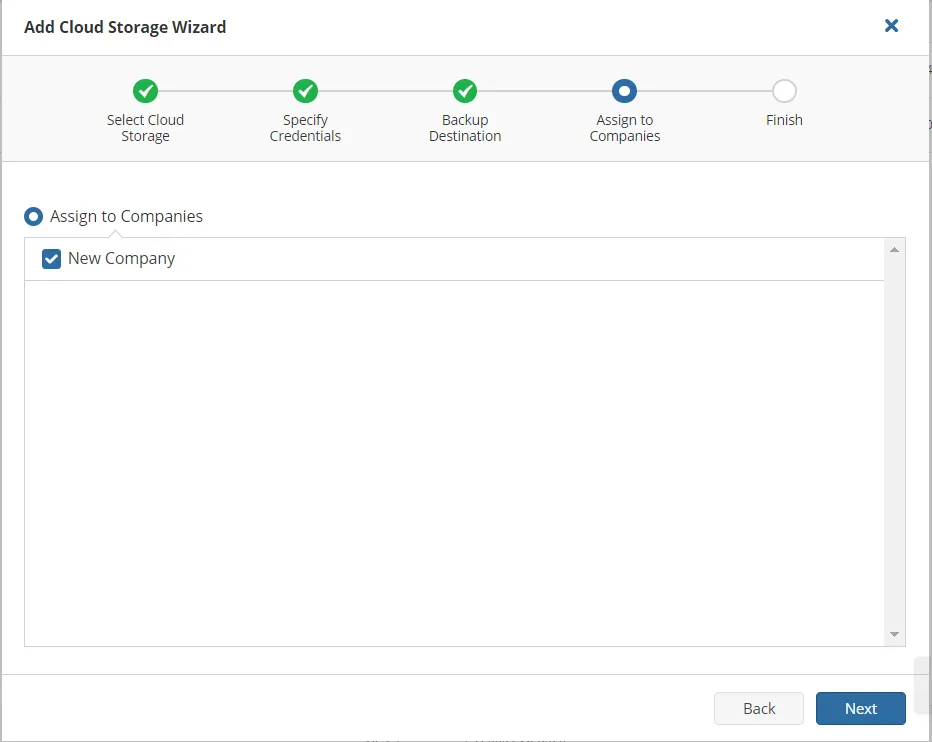Click the Specify Credentials step label
The image size is (932, 742).
pyautogui.click(x=306, y=128)
